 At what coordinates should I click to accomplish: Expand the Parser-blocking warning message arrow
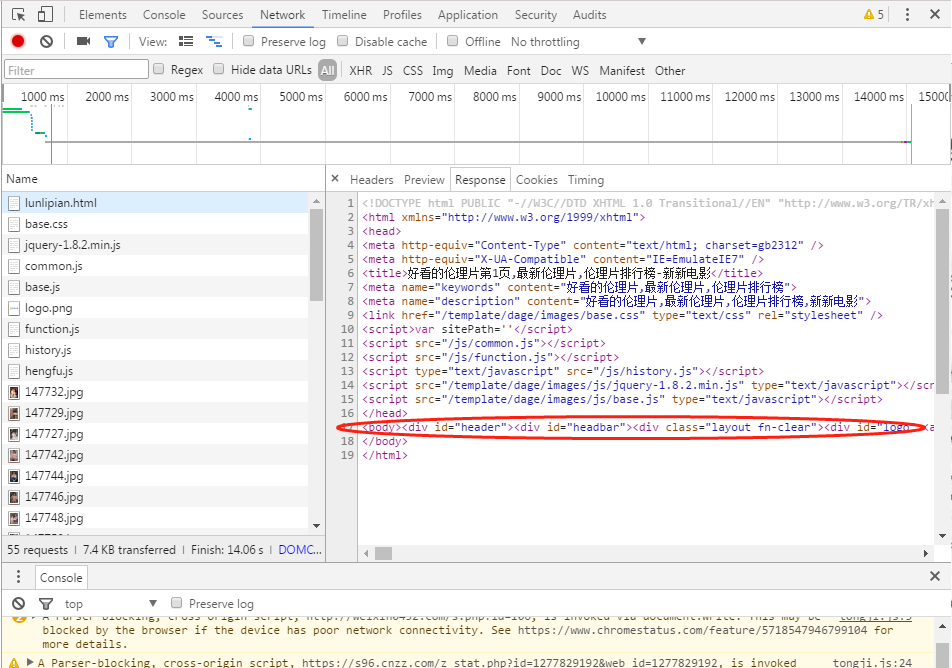[x=30, y=662]
